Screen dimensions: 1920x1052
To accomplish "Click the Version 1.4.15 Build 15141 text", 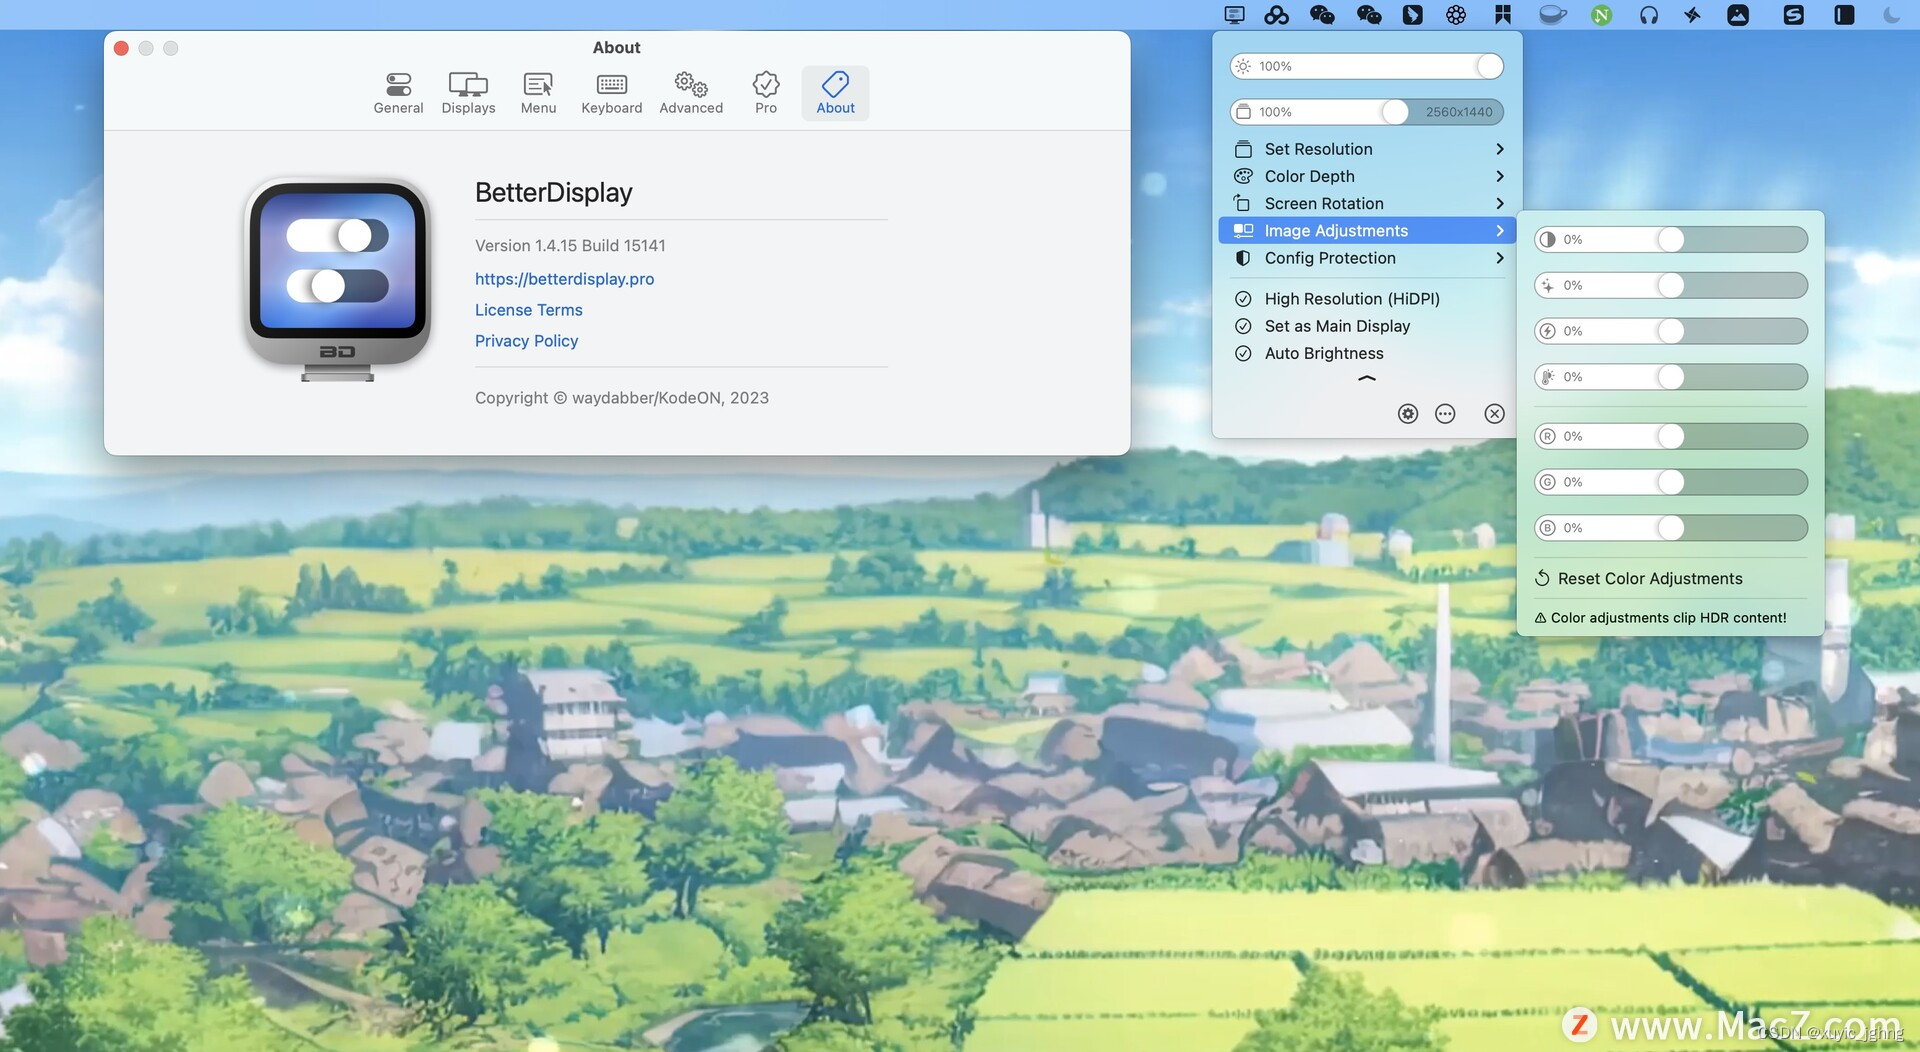I will [x=570, y=246].
